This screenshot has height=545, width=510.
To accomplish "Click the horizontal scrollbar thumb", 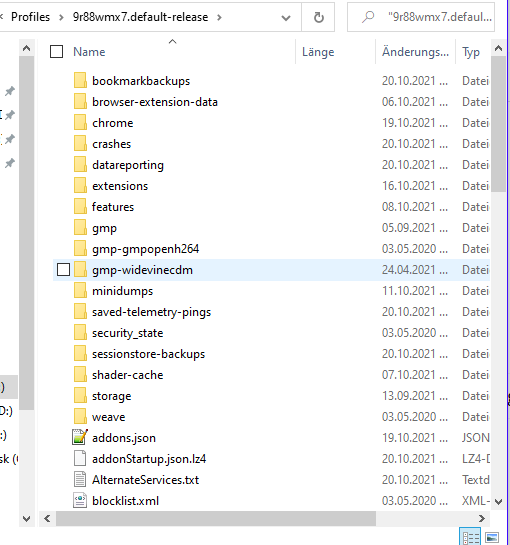I will tap(216, 519).
